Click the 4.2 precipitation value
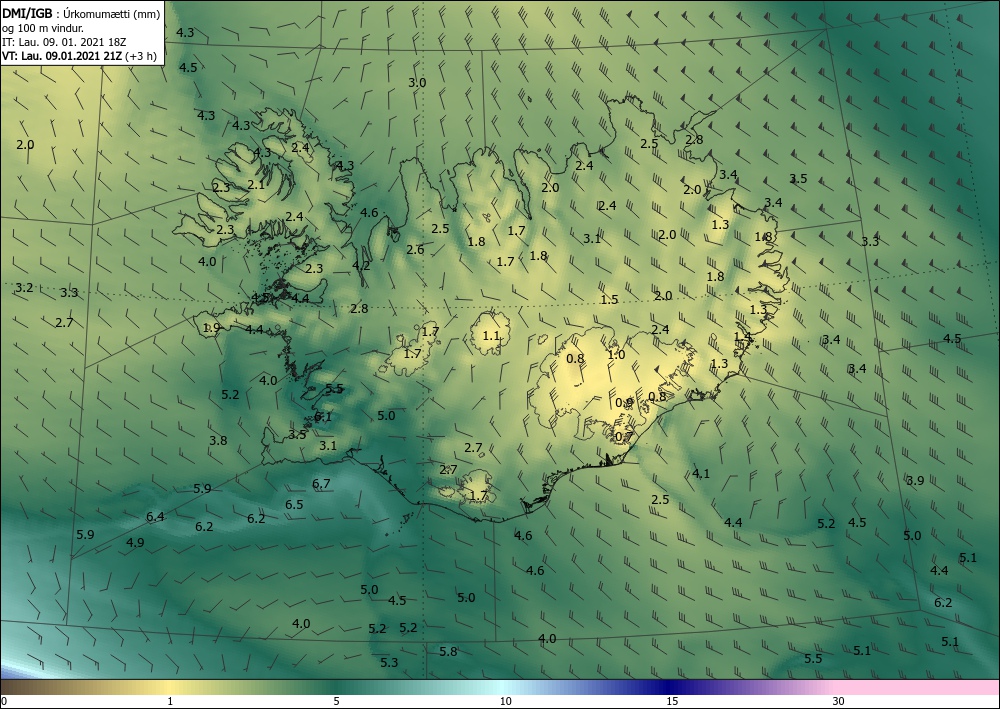Viewport: 1000px width, 709px height. 361,266
